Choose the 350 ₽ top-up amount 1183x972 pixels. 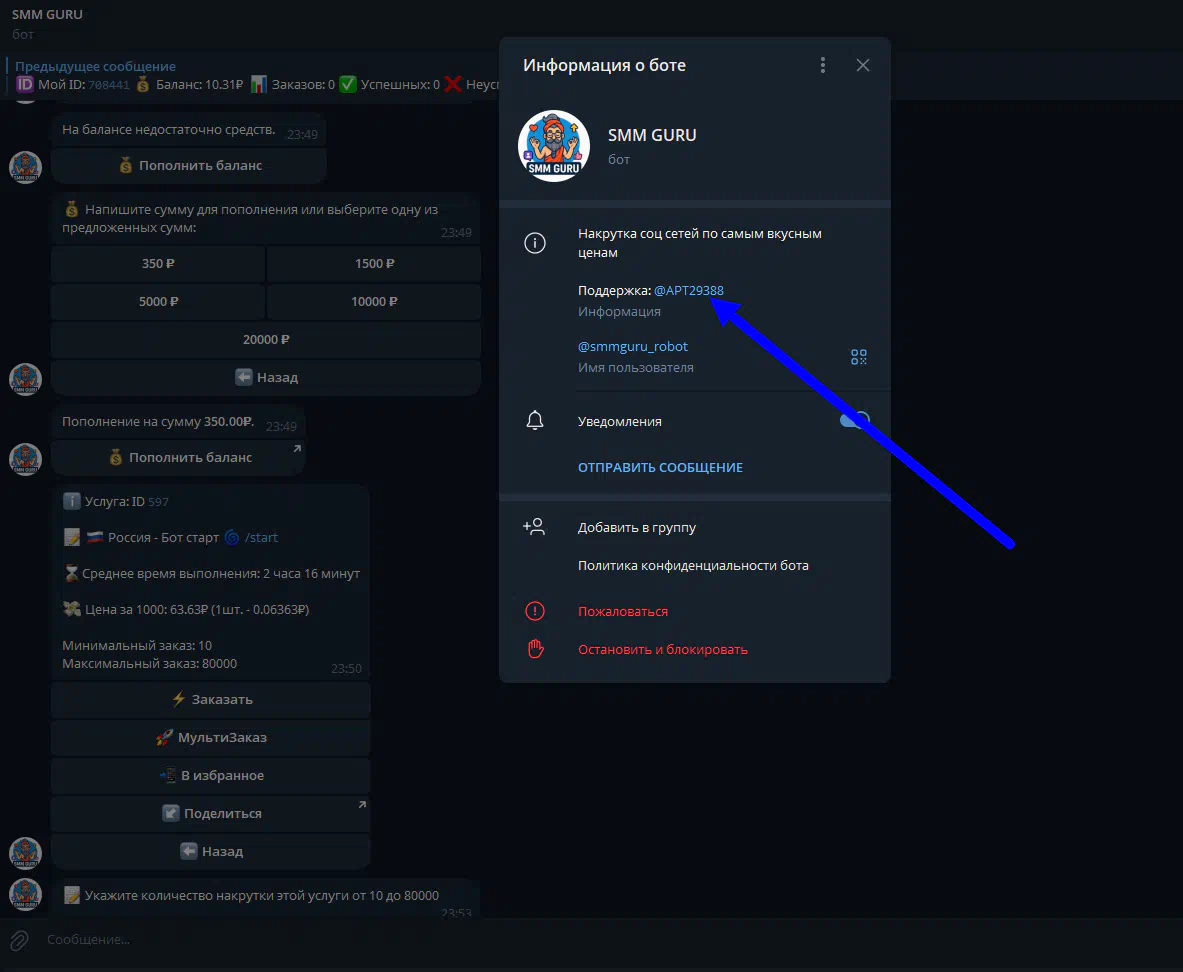[x=158, y=263]
